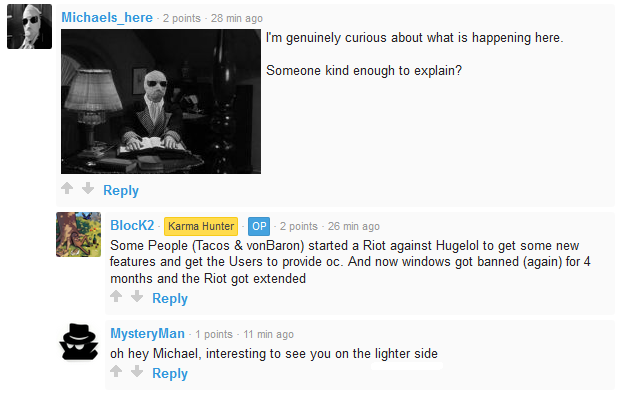This screenshot has width=619, height=395.
Task: Click the 11 min ago timestamp
Action: [x=268, y=334]
